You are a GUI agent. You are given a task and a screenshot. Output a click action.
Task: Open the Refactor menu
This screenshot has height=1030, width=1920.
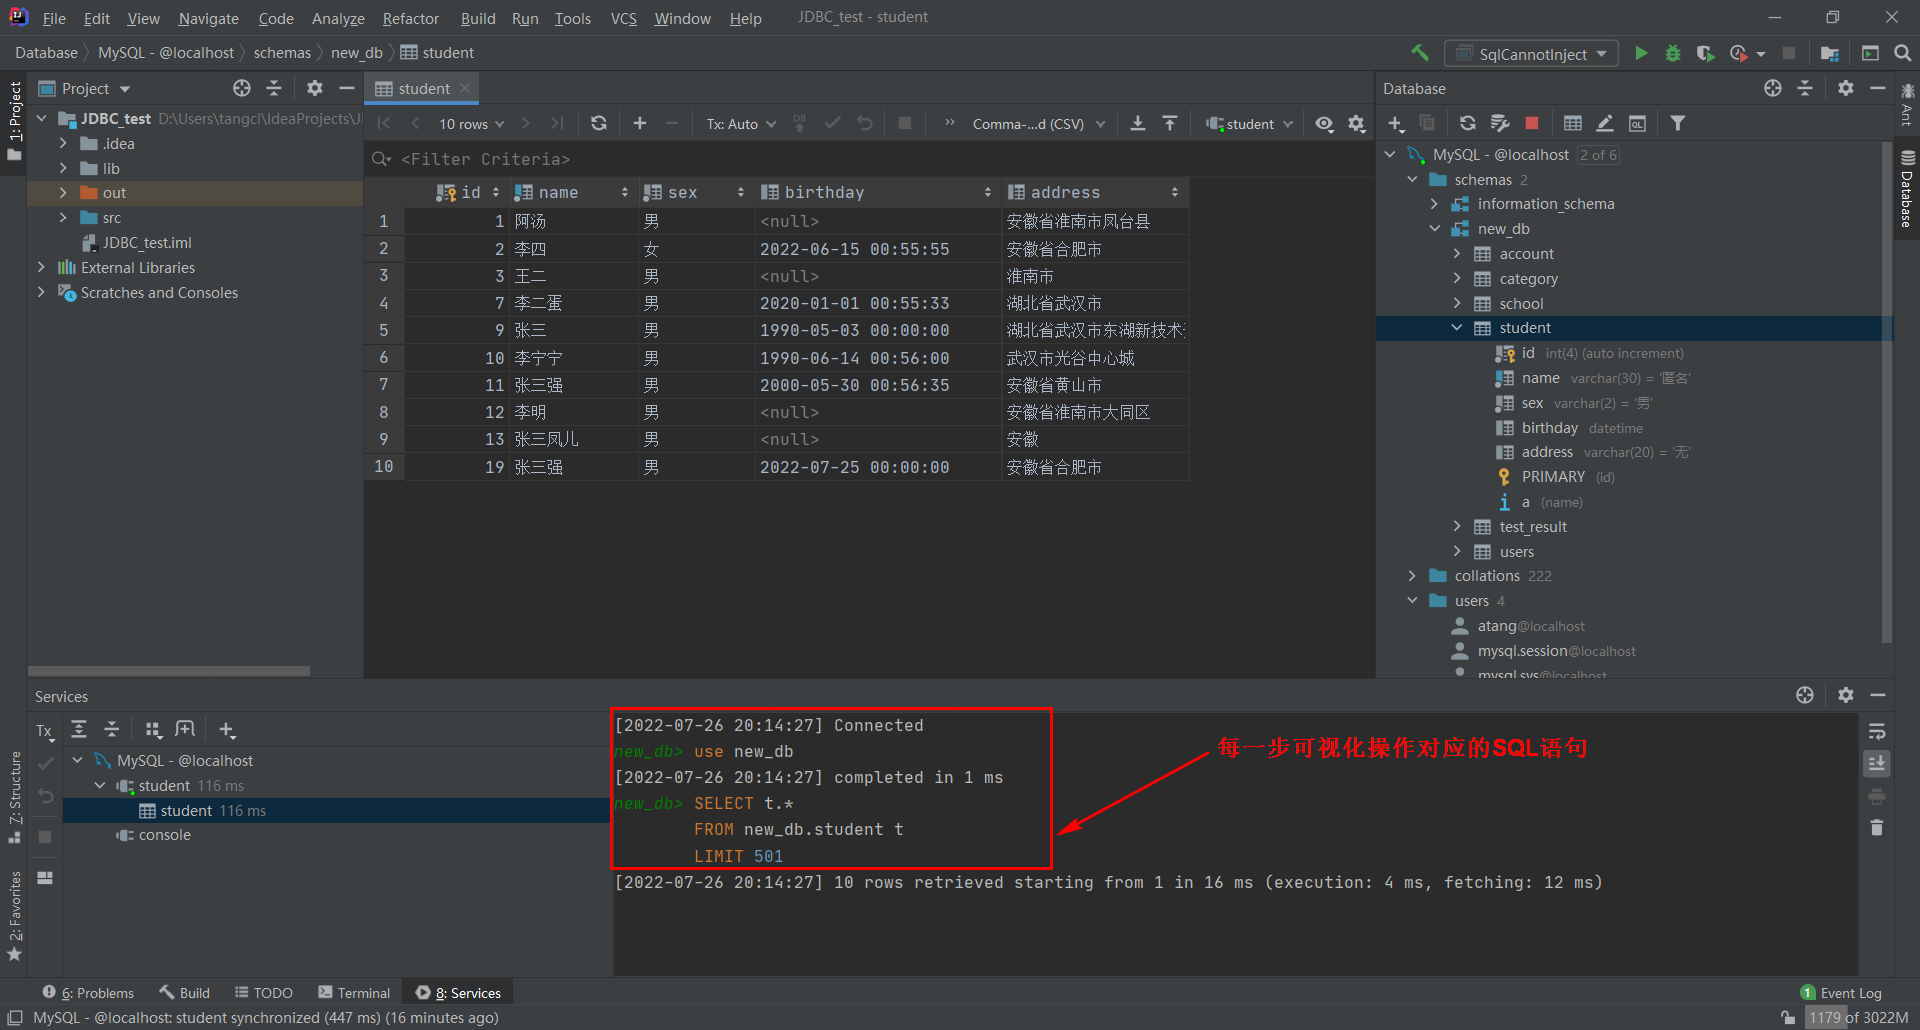[411, 18]
